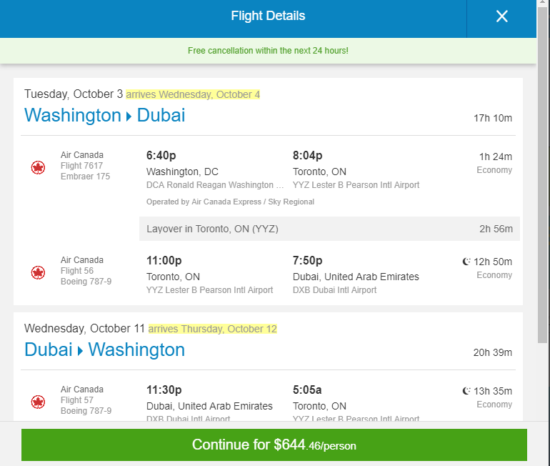
Task: Continue for $644.46 per person
Action: point(274,445)
